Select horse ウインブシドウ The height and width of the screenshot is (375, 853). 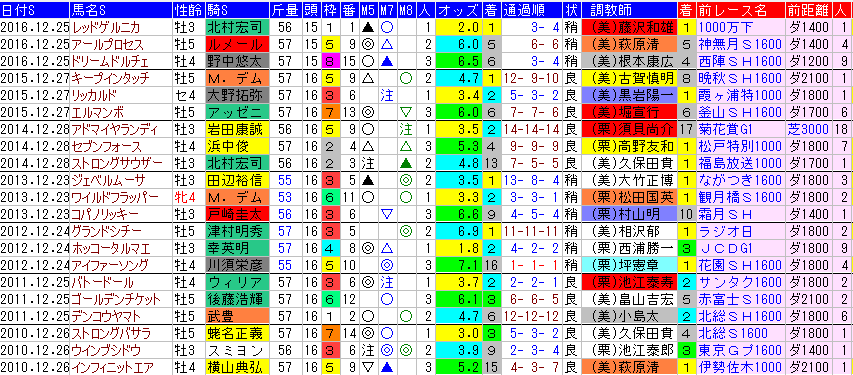106,350
